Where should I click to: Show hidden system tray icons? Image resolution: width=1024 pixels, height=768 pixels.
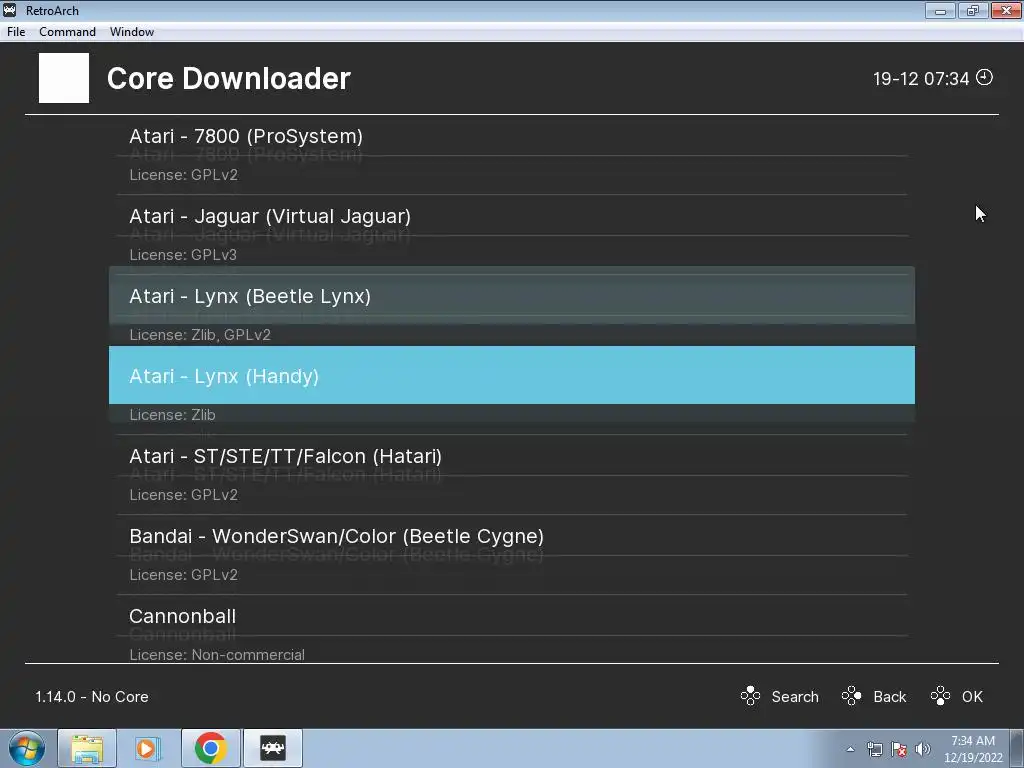850,749
